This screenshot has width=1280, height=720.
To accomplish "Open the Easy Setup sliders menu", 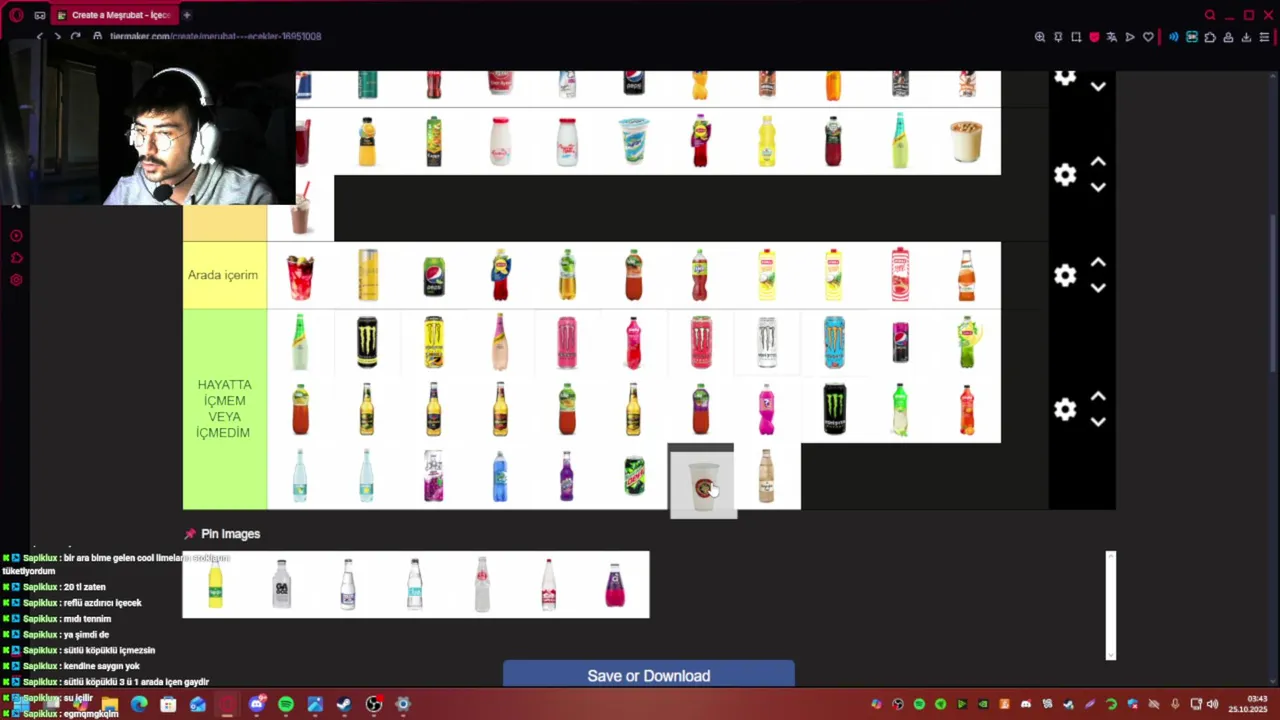I will 1264,37.
